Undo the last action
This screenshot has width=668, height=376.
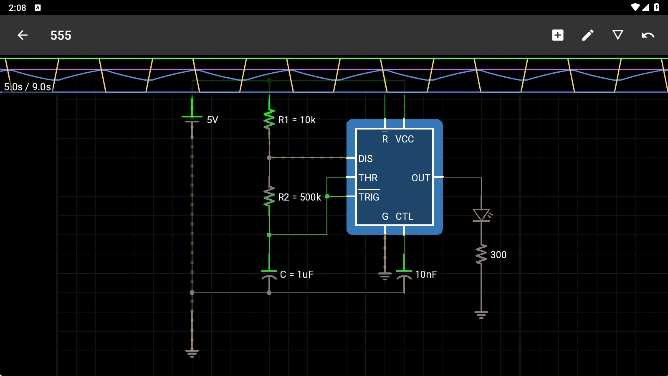[648, 35]
